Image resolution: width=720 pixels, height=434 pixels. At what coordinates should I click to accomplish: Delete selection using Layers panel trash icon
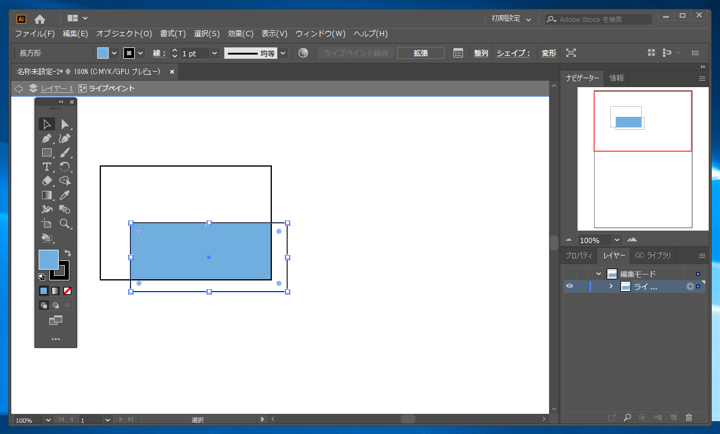point(689,417)
